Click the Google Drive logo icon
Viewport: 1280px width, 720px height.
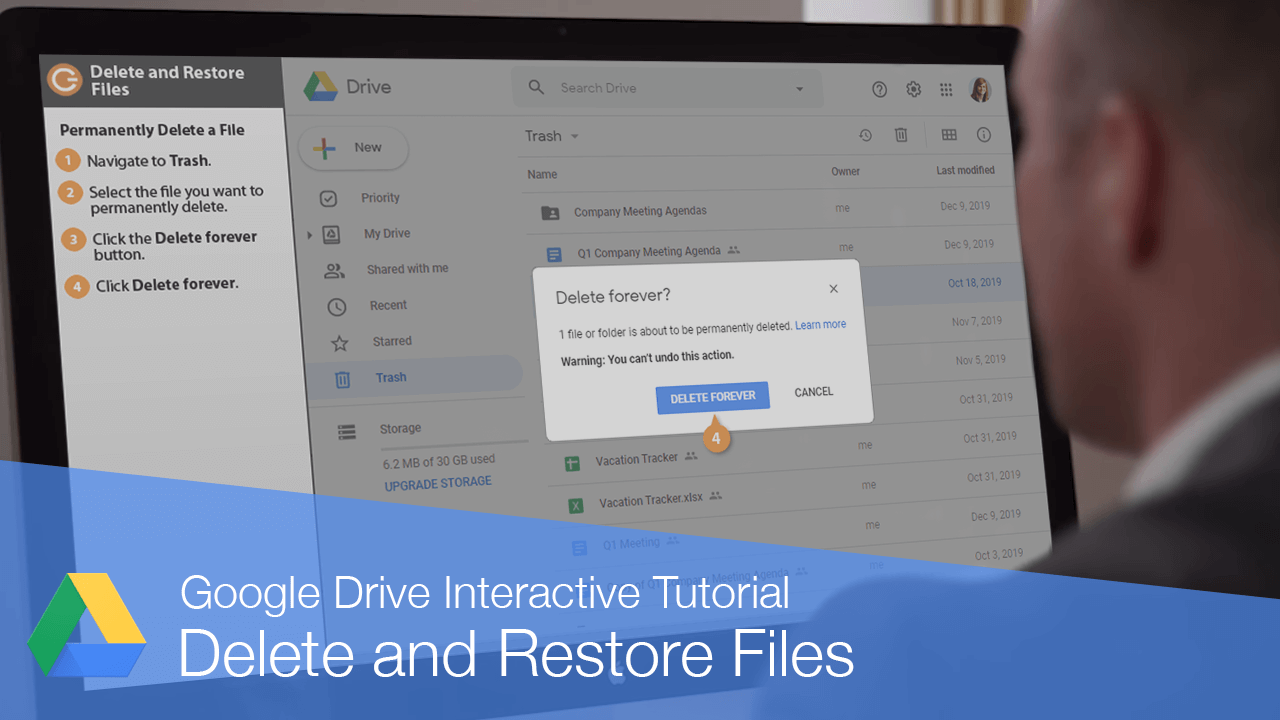pyautogui.click(x=320, y=87)
